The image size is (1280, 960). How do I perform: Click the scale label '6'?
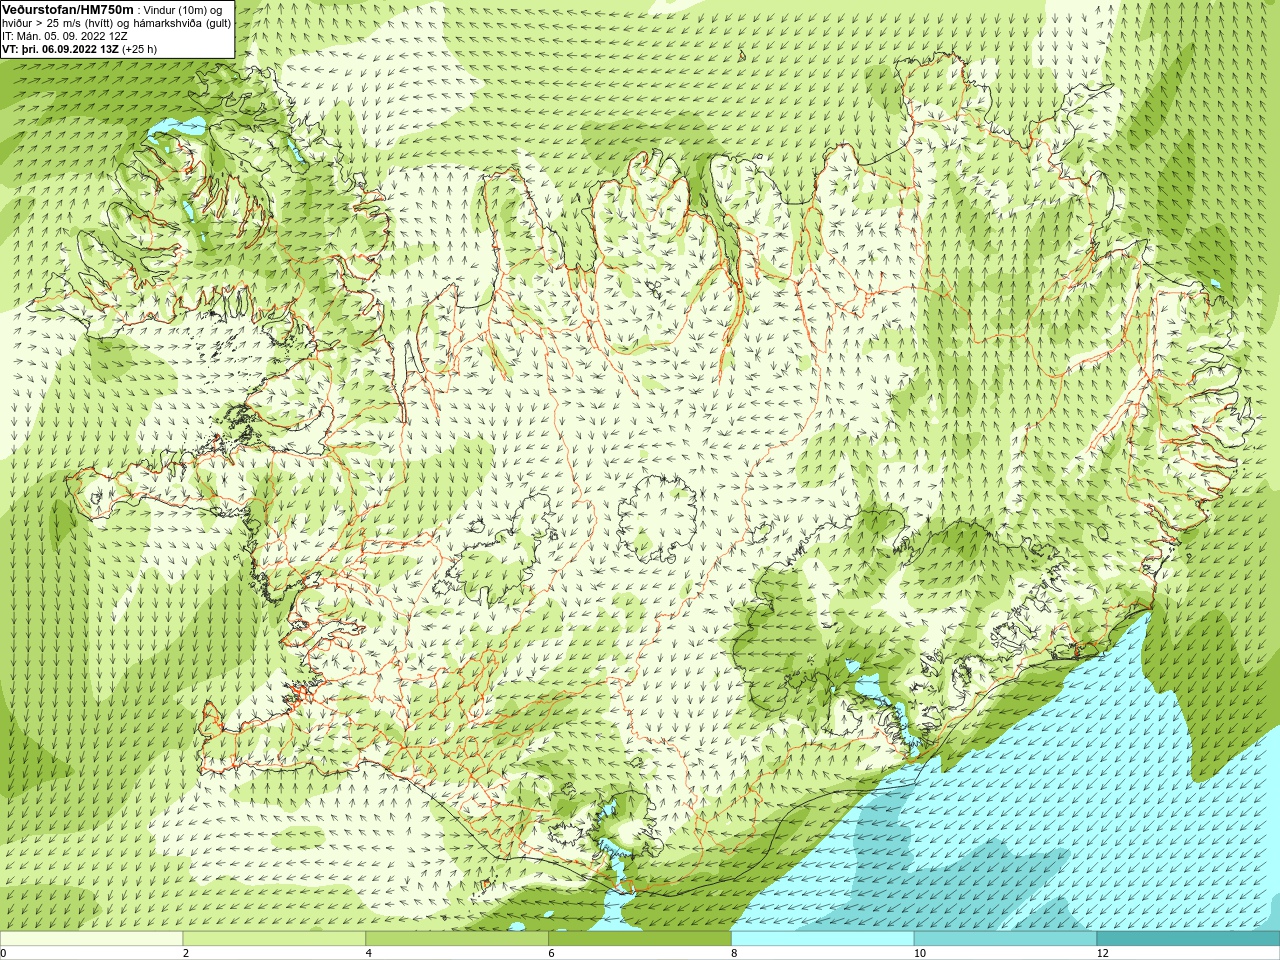(551, 954)
